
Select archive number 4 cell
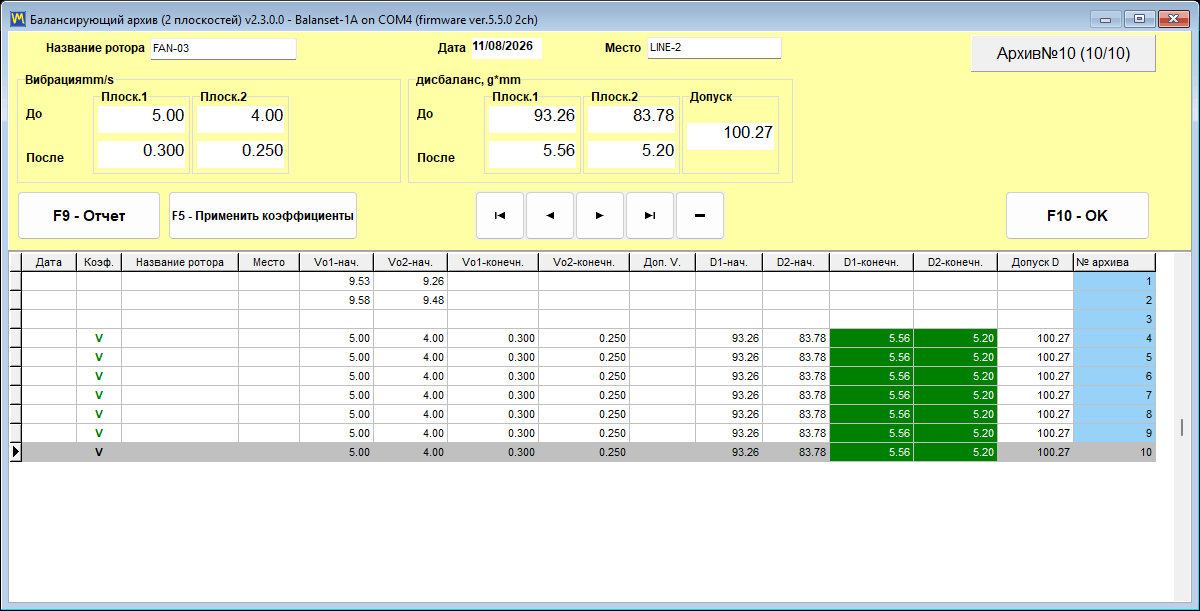pyautogui.click(x=1114, y=338)
